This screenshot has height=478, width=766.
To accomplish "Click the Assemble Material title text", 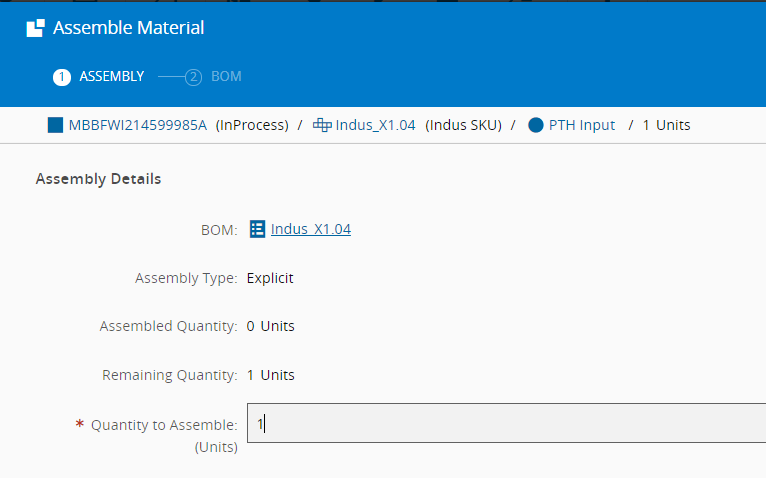I will (128, 28).
